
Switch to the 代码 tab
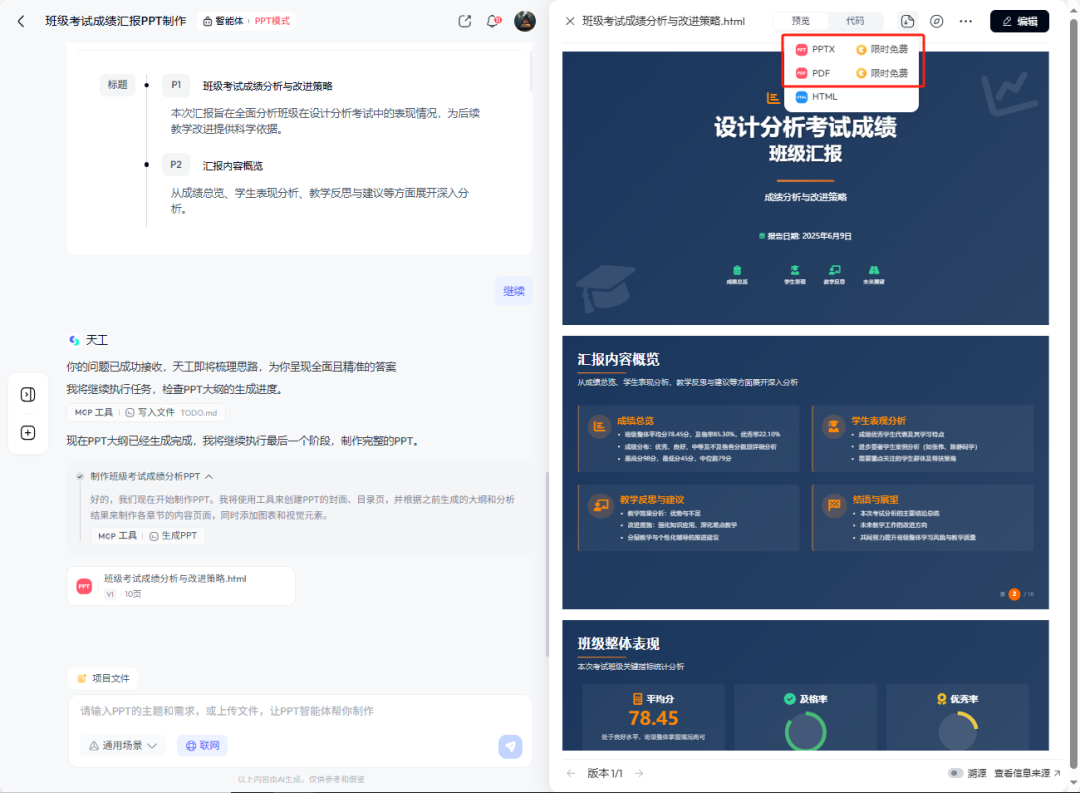[x=857, y=20]
